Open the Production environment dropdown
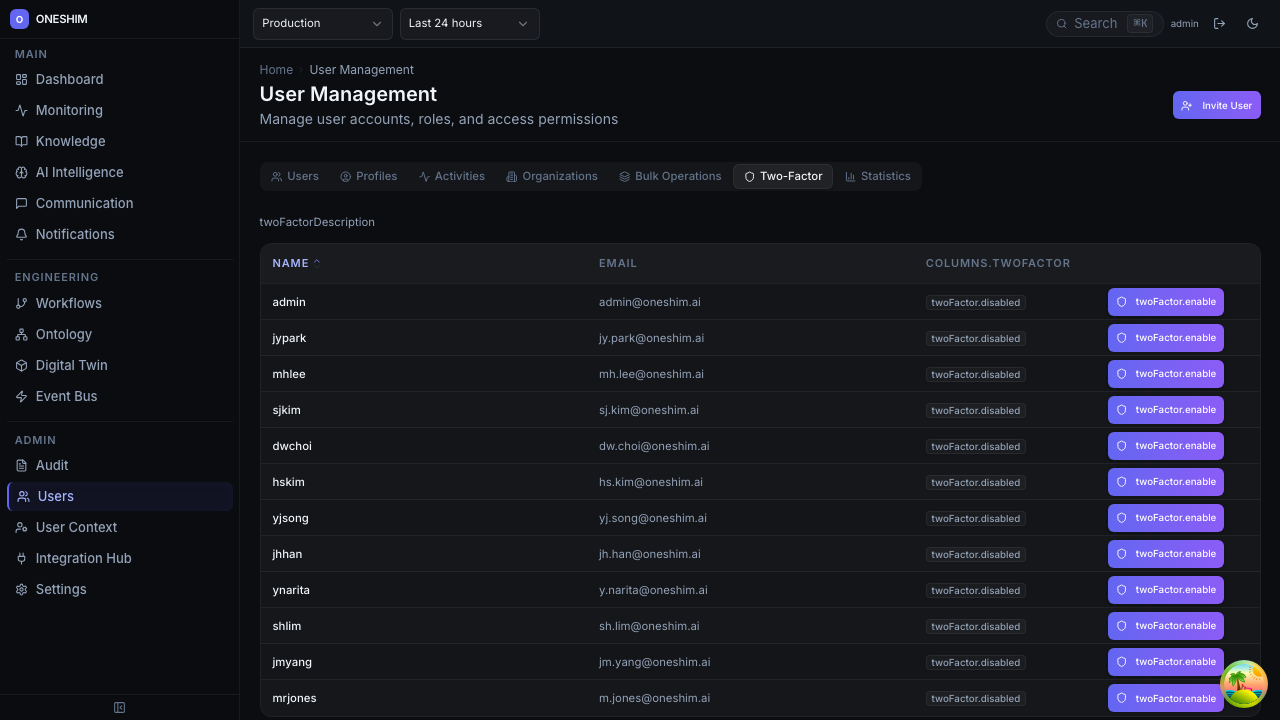The height and width of the screenshot is (720, 1280). [322, 24]
